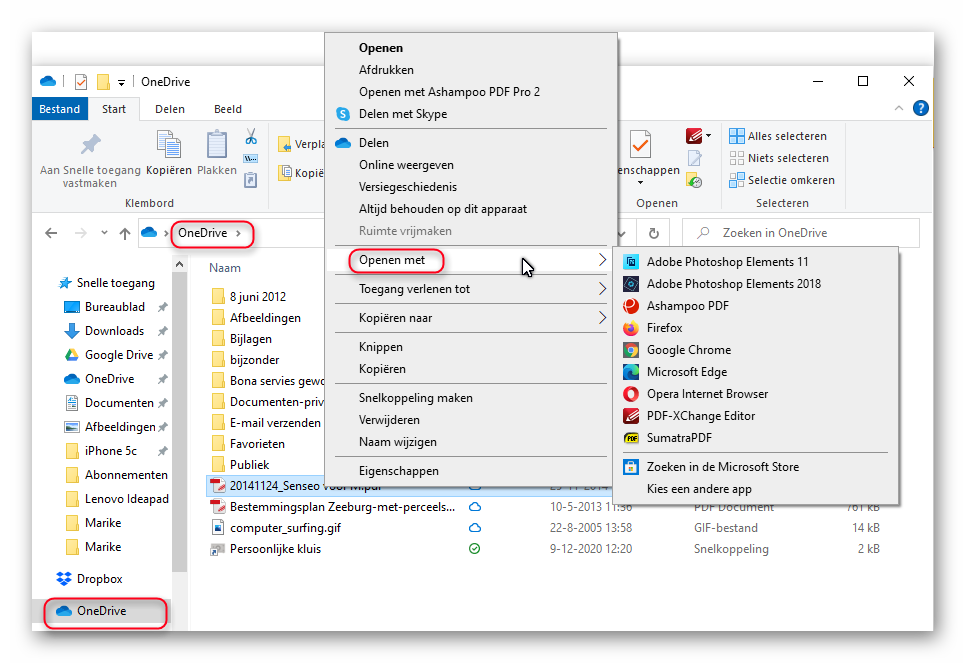Image resolution: width=966 pixels, height=663 pixels.
Task: Select Versiegeschiedenis
Action: [x=408, y=187]
